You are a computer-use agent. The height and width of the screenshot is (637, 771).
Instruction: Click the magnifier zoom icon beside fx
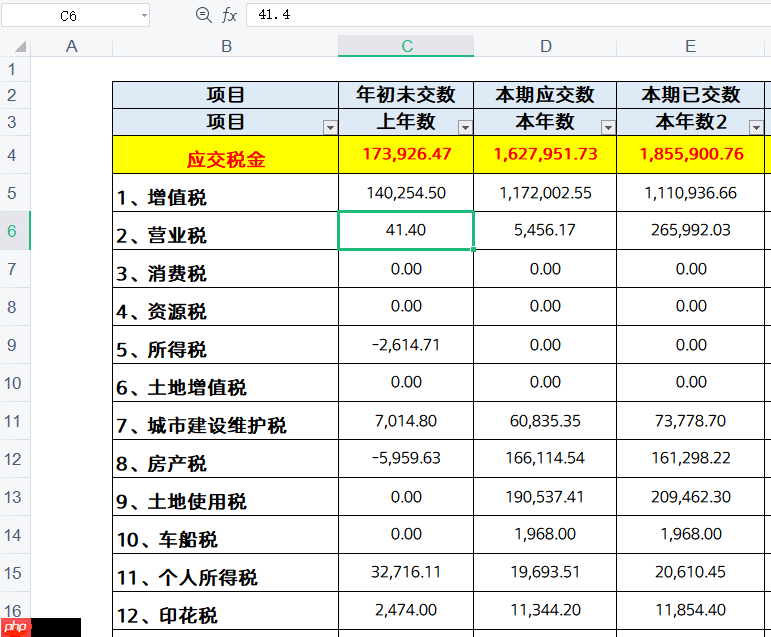(203, 15)
